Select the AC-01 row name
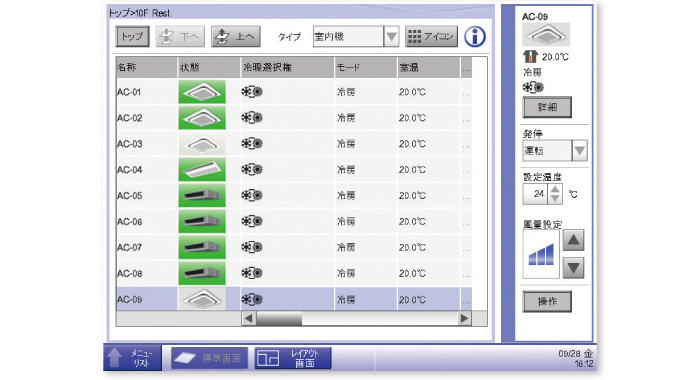Image resolution: width=690 pixels, height=380 pixels. [x=129, y=92]
